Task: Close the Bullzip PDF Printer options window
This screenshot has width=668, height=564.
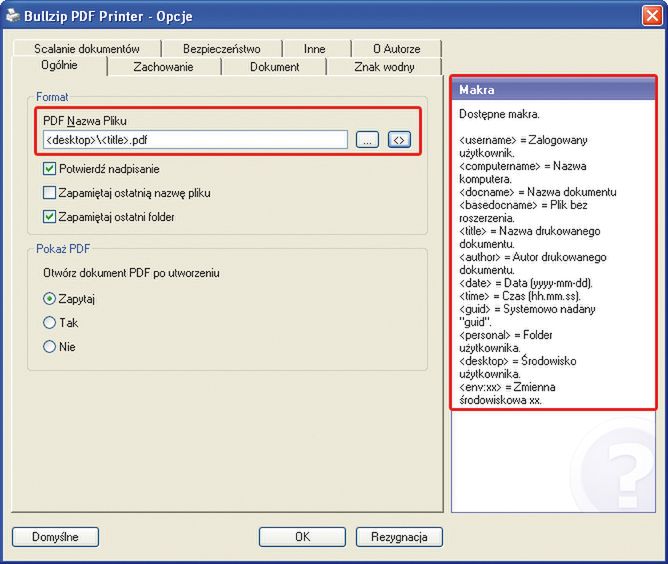Action: (x=652, y=16)
